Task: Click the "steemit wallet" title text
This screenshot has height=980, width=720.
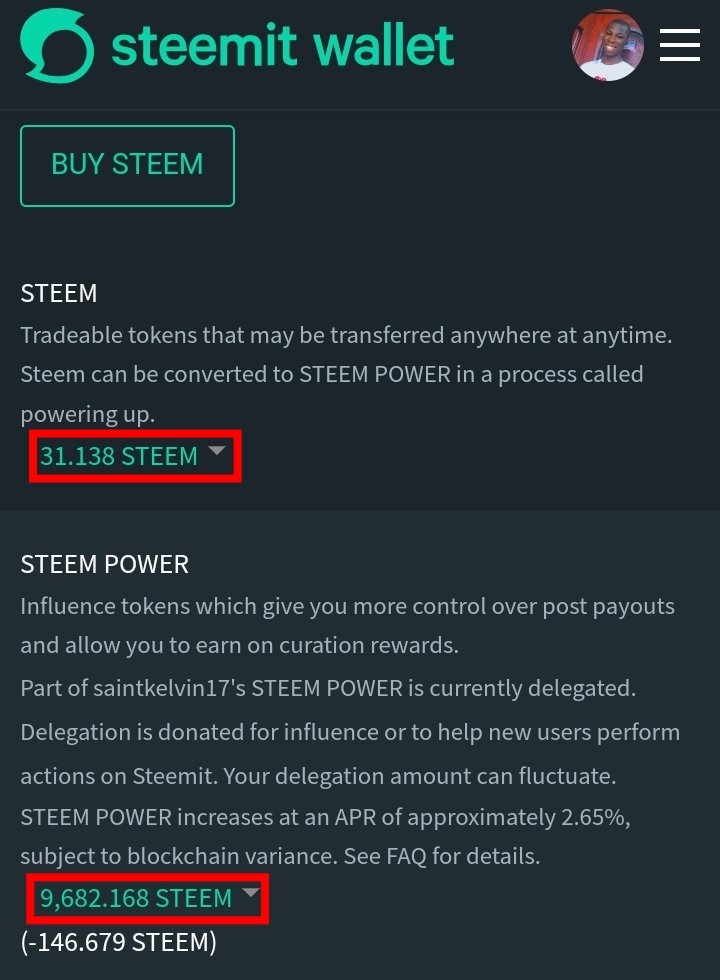Action: 283,45
